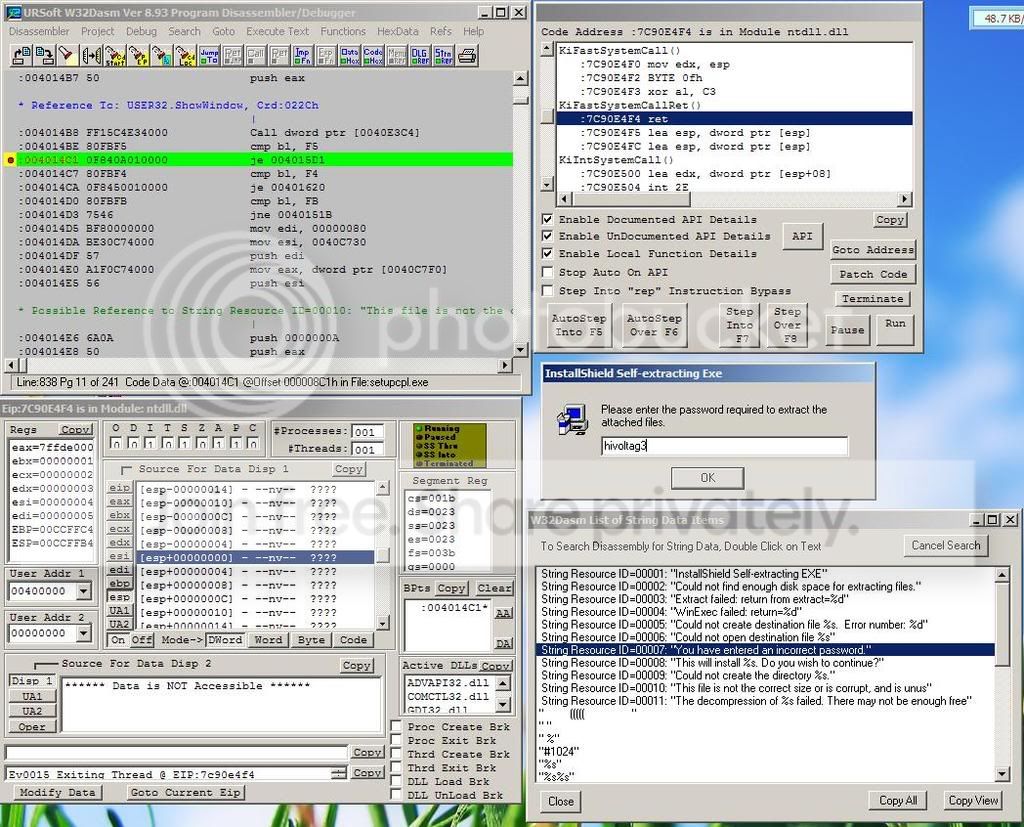Screen dimensions: 1024x827
Task: Click the stepper beside the event log field
Action: 338,773
